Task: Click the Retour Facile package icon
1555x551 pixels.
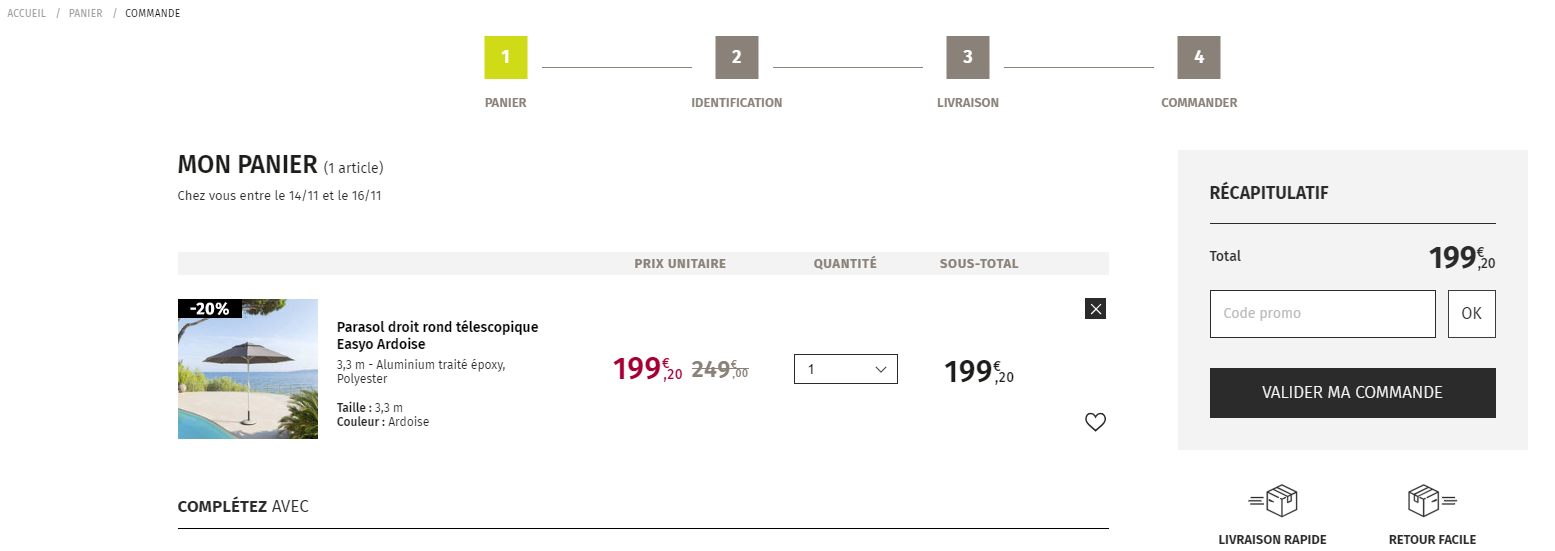Action: [1432, 500]
